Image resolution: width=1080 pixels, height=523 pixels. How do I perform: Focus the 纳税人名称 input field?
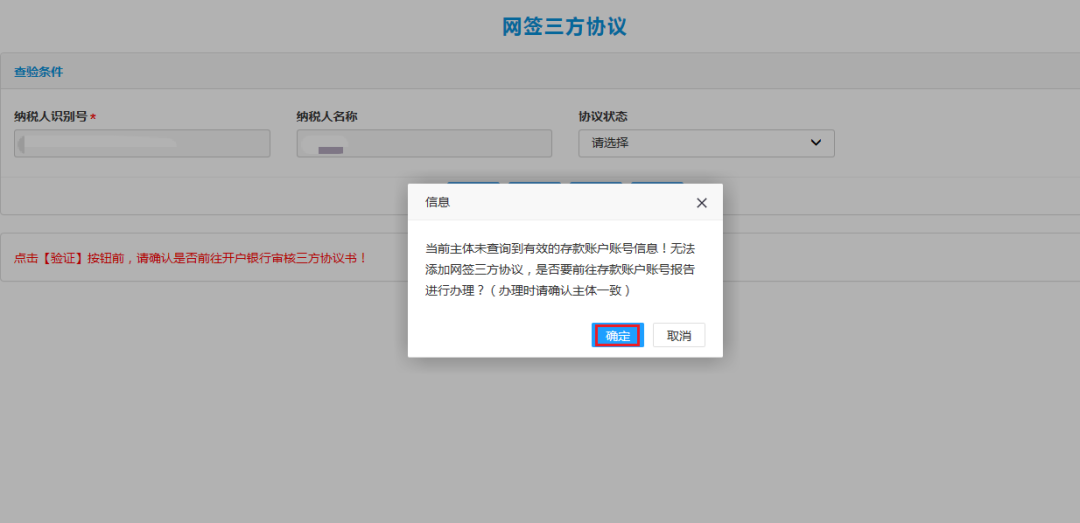[x=424, y=143]
